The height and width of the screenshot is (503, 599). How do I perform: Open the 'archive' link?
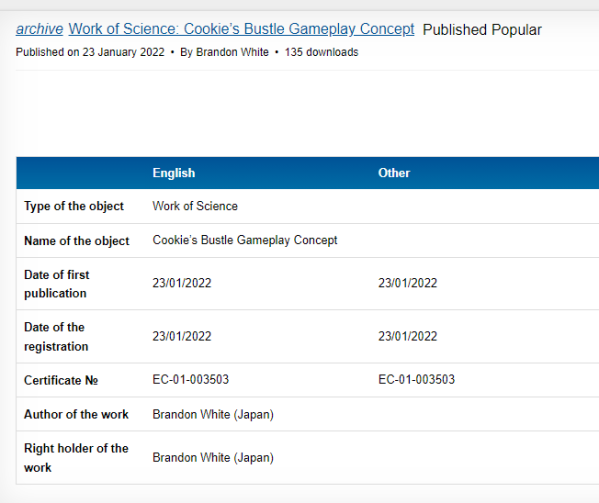point(39,29)
